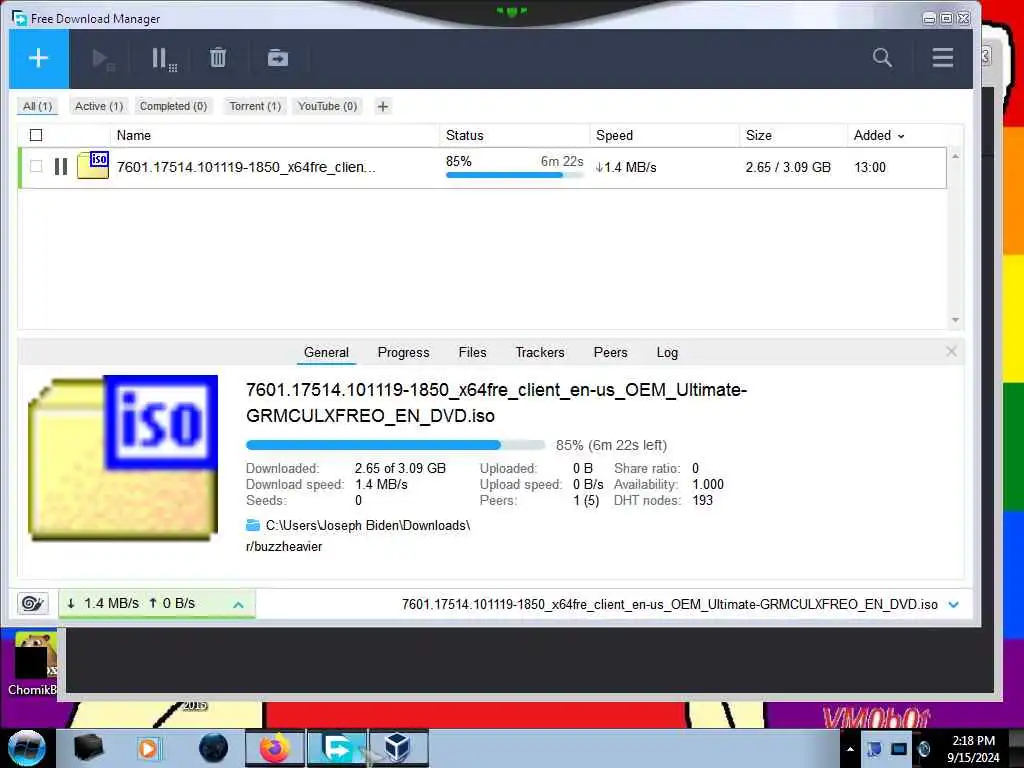Start selected downloads with the play icon
Image resolution: width=1024 pixels, height=768 pixels.
(102, 59)
